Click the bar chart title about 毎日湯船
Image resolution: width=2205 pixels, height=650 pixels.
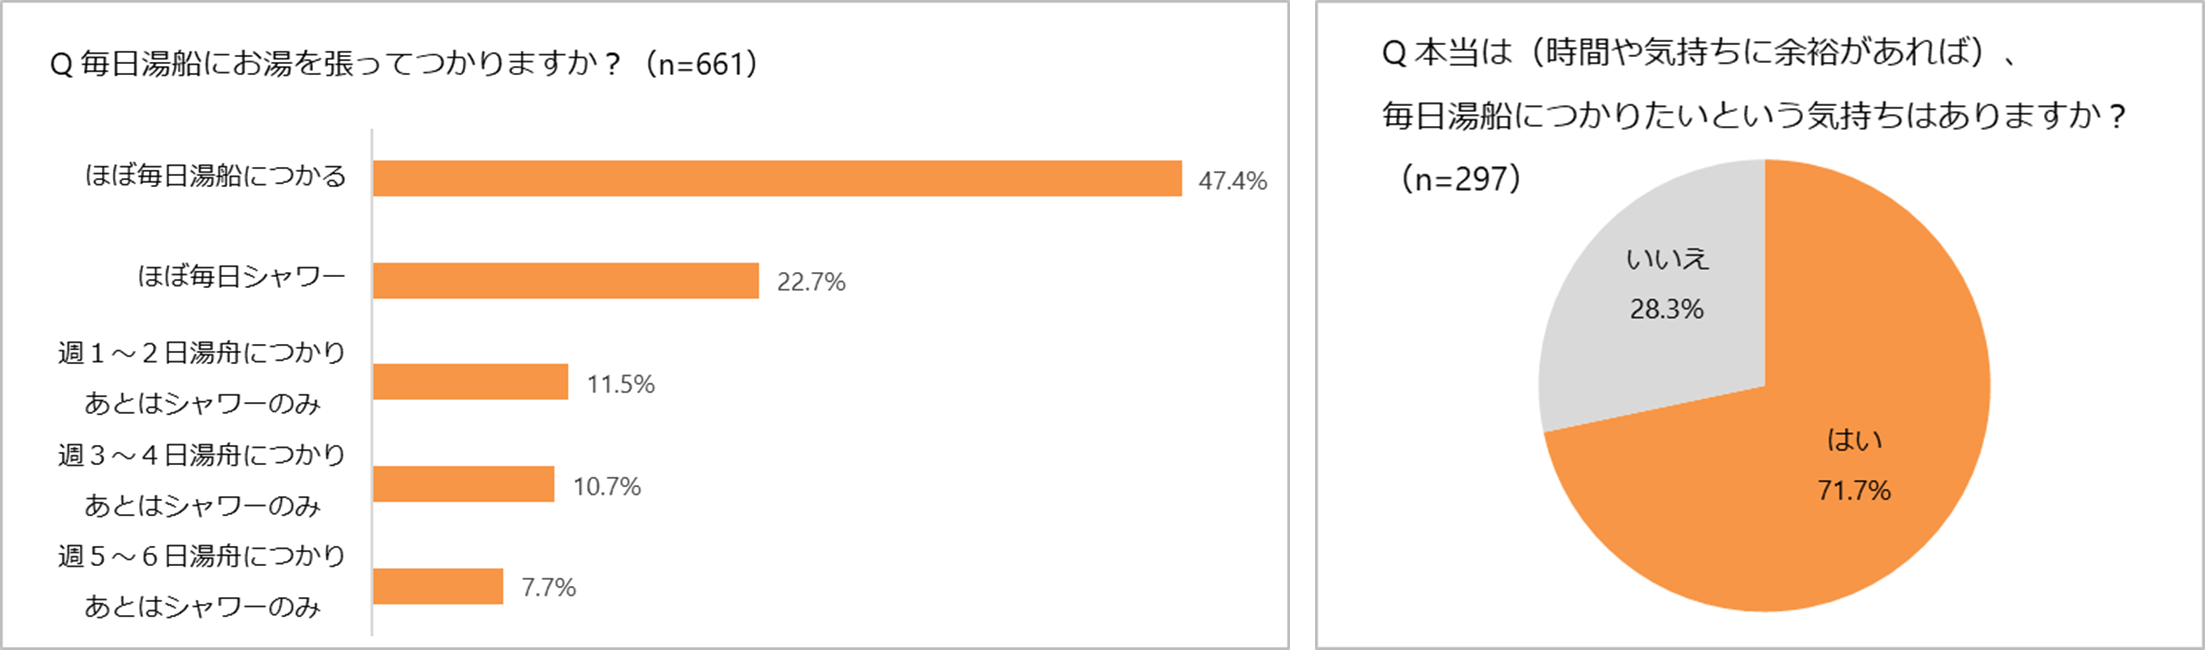point(404,65)
